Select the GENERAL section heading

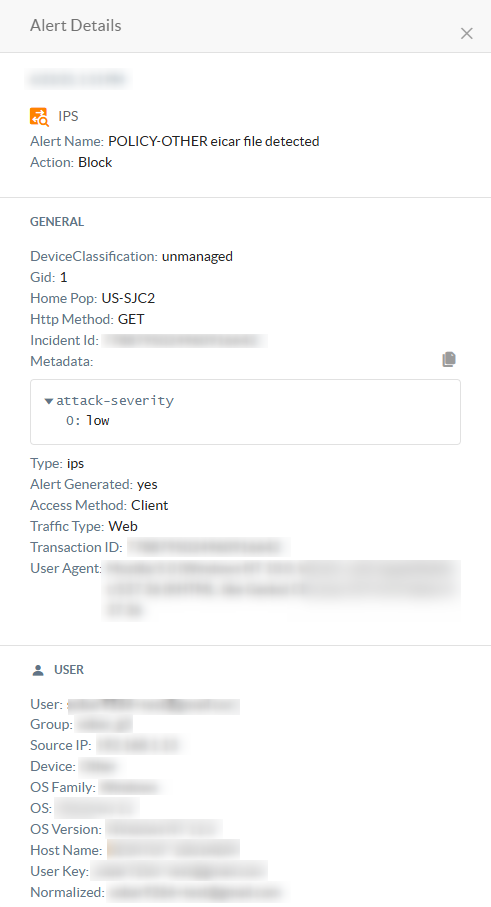click(x=57, y=222)
